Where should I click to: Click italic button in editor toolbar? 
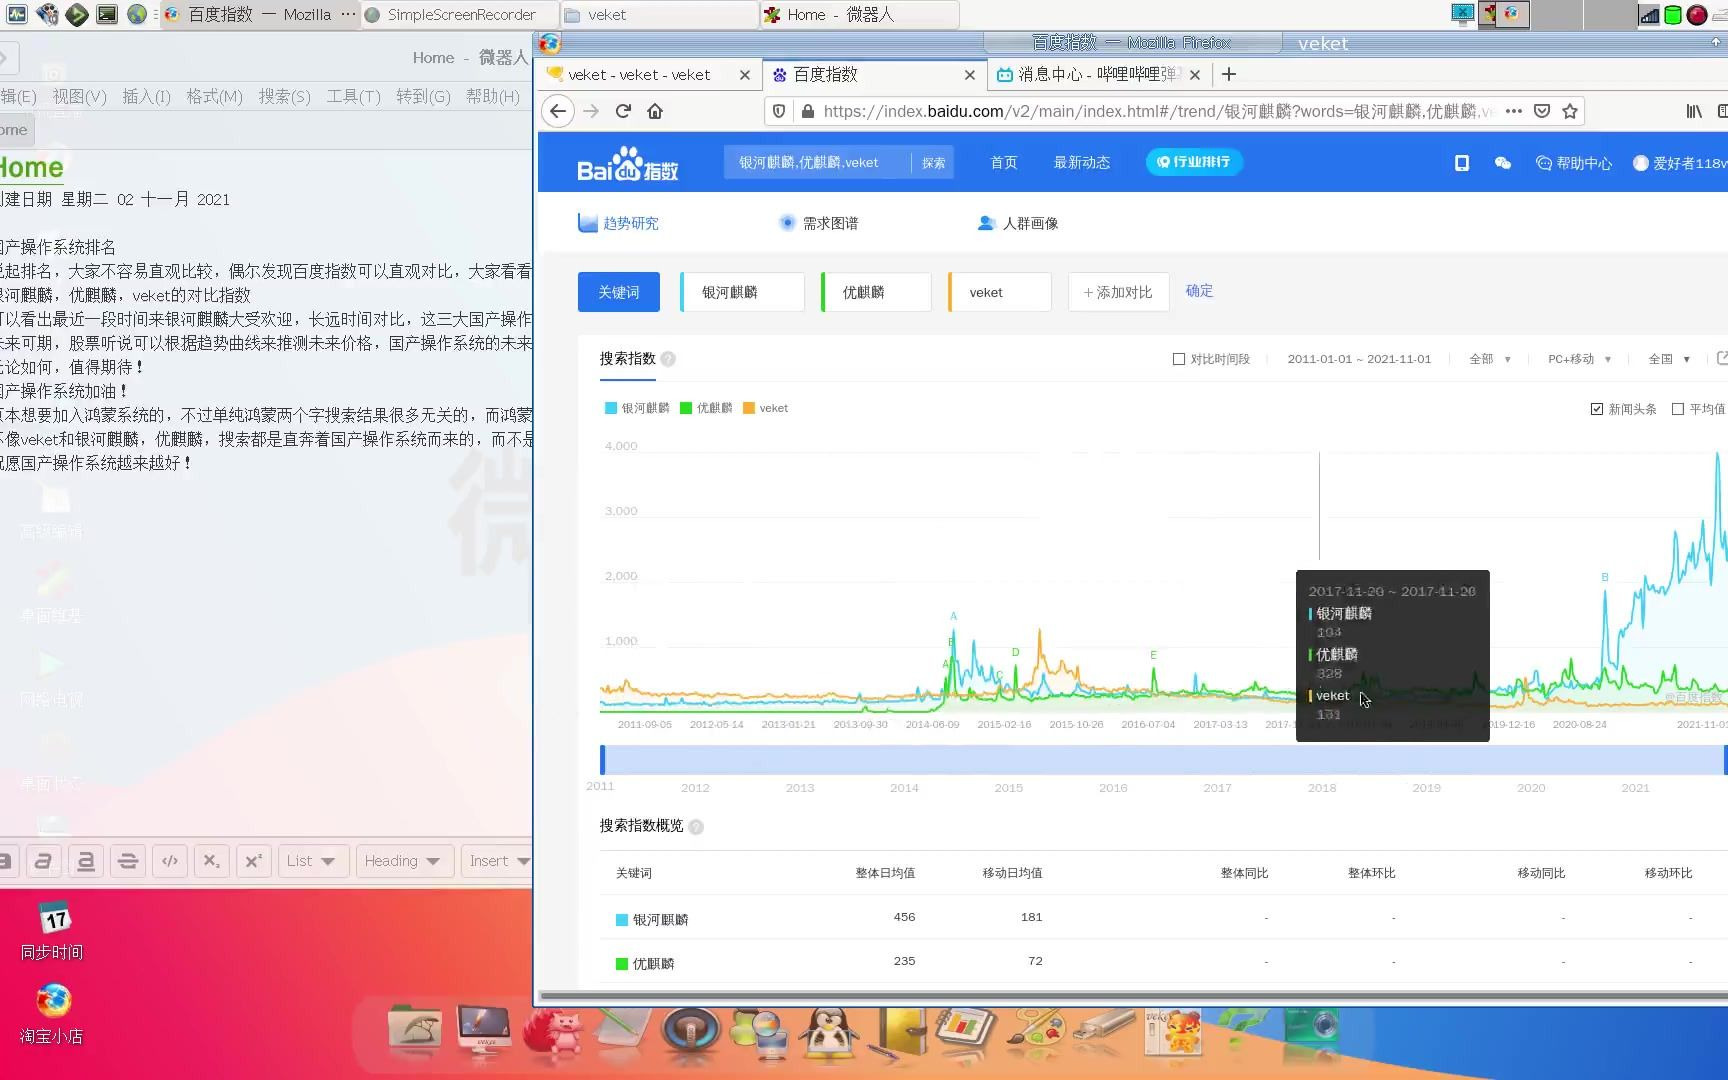(x=43, y=861)
